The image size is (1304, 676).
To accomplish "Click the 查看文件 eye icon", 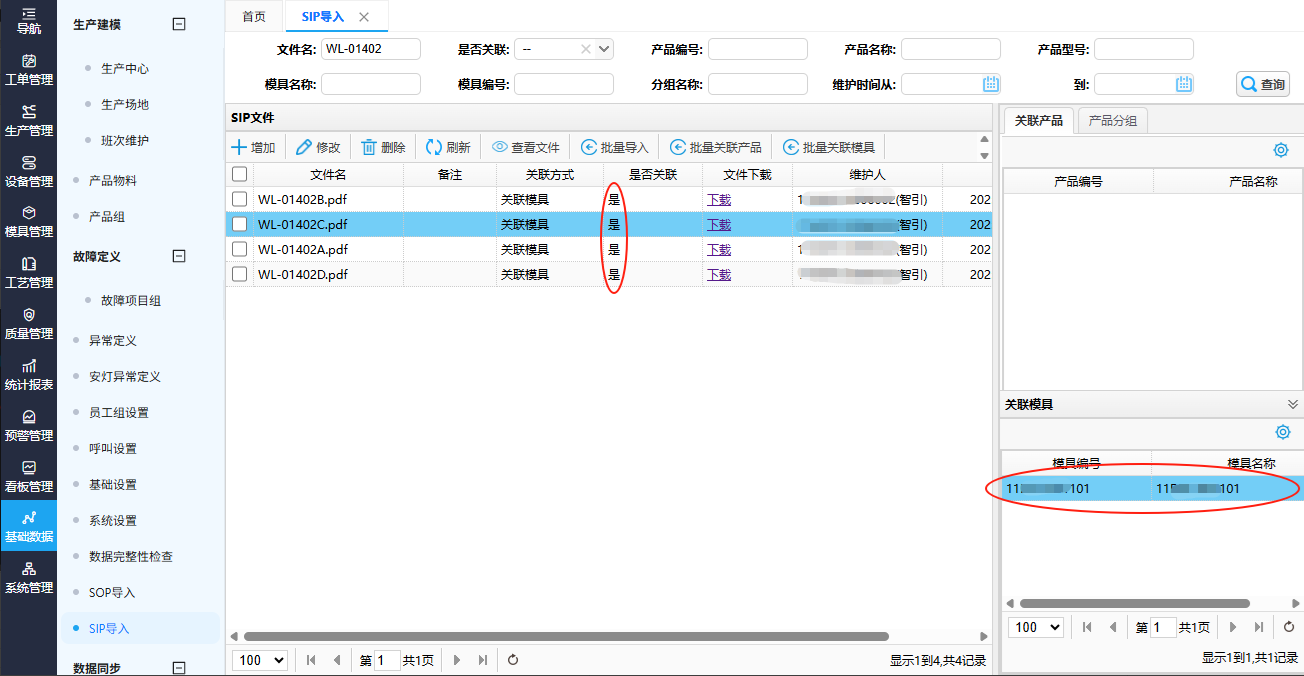I will (x=499, y=147).
